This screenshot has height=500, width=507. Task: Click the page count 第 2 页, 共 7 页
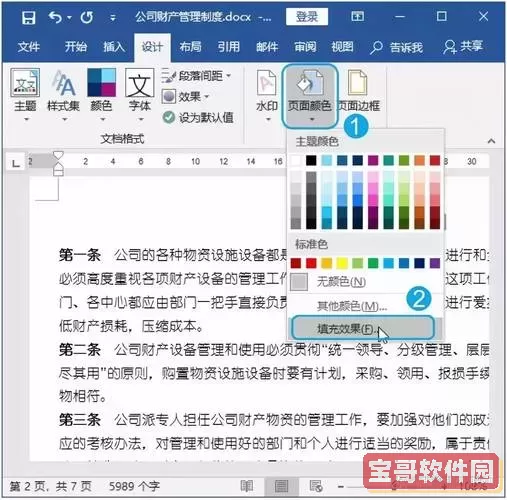[x=50, y=487]
